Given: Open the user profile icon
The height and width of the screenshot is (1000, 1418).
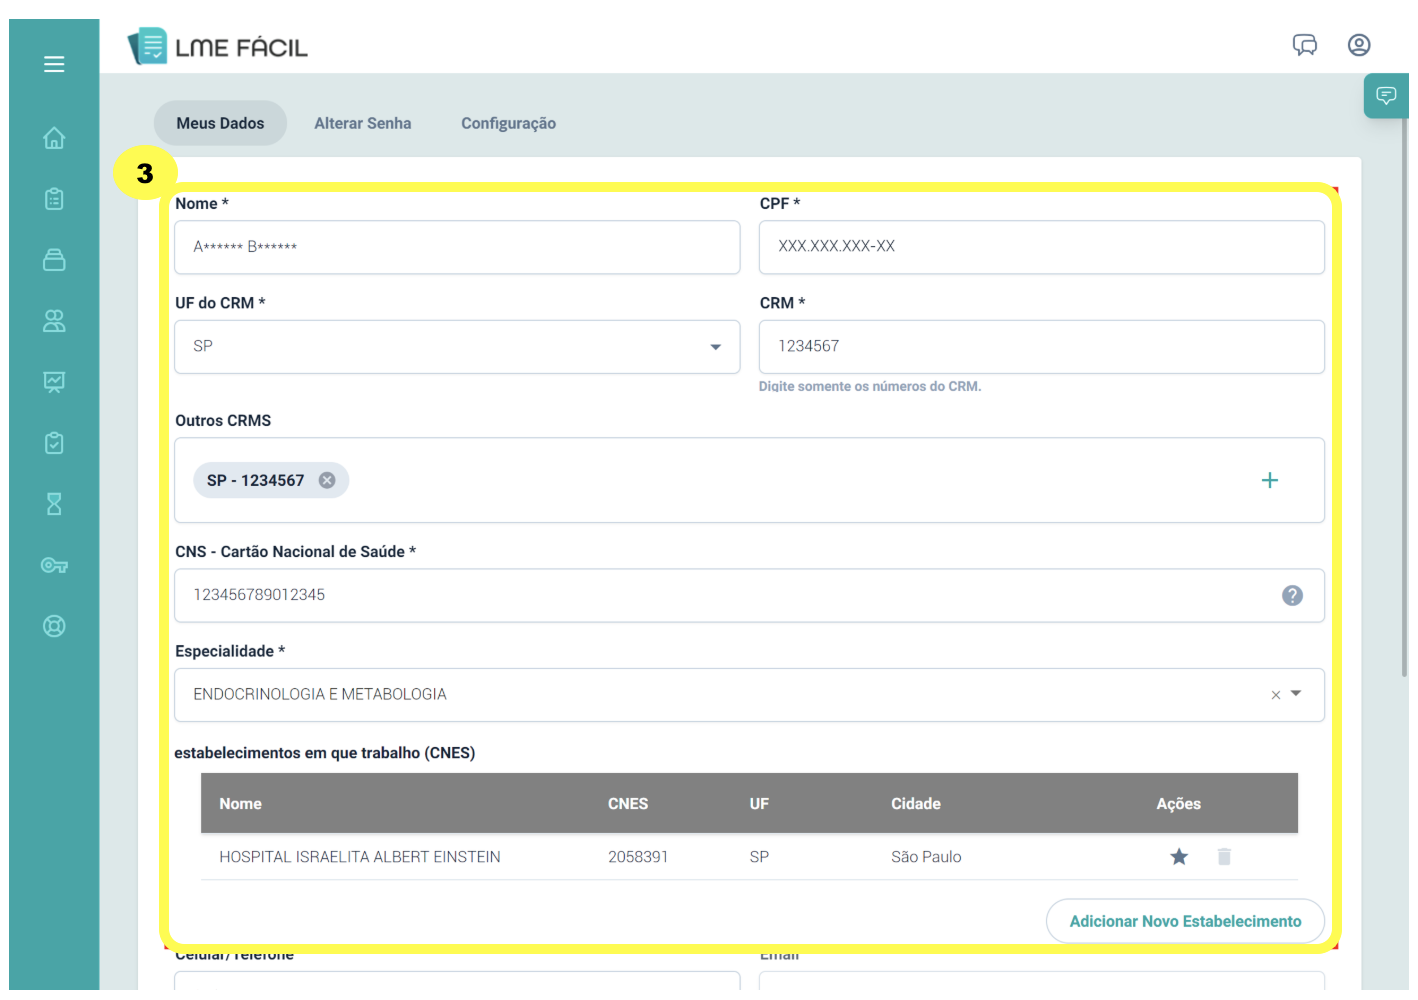Looking at the screenshot, I should tap(1358, 45).
